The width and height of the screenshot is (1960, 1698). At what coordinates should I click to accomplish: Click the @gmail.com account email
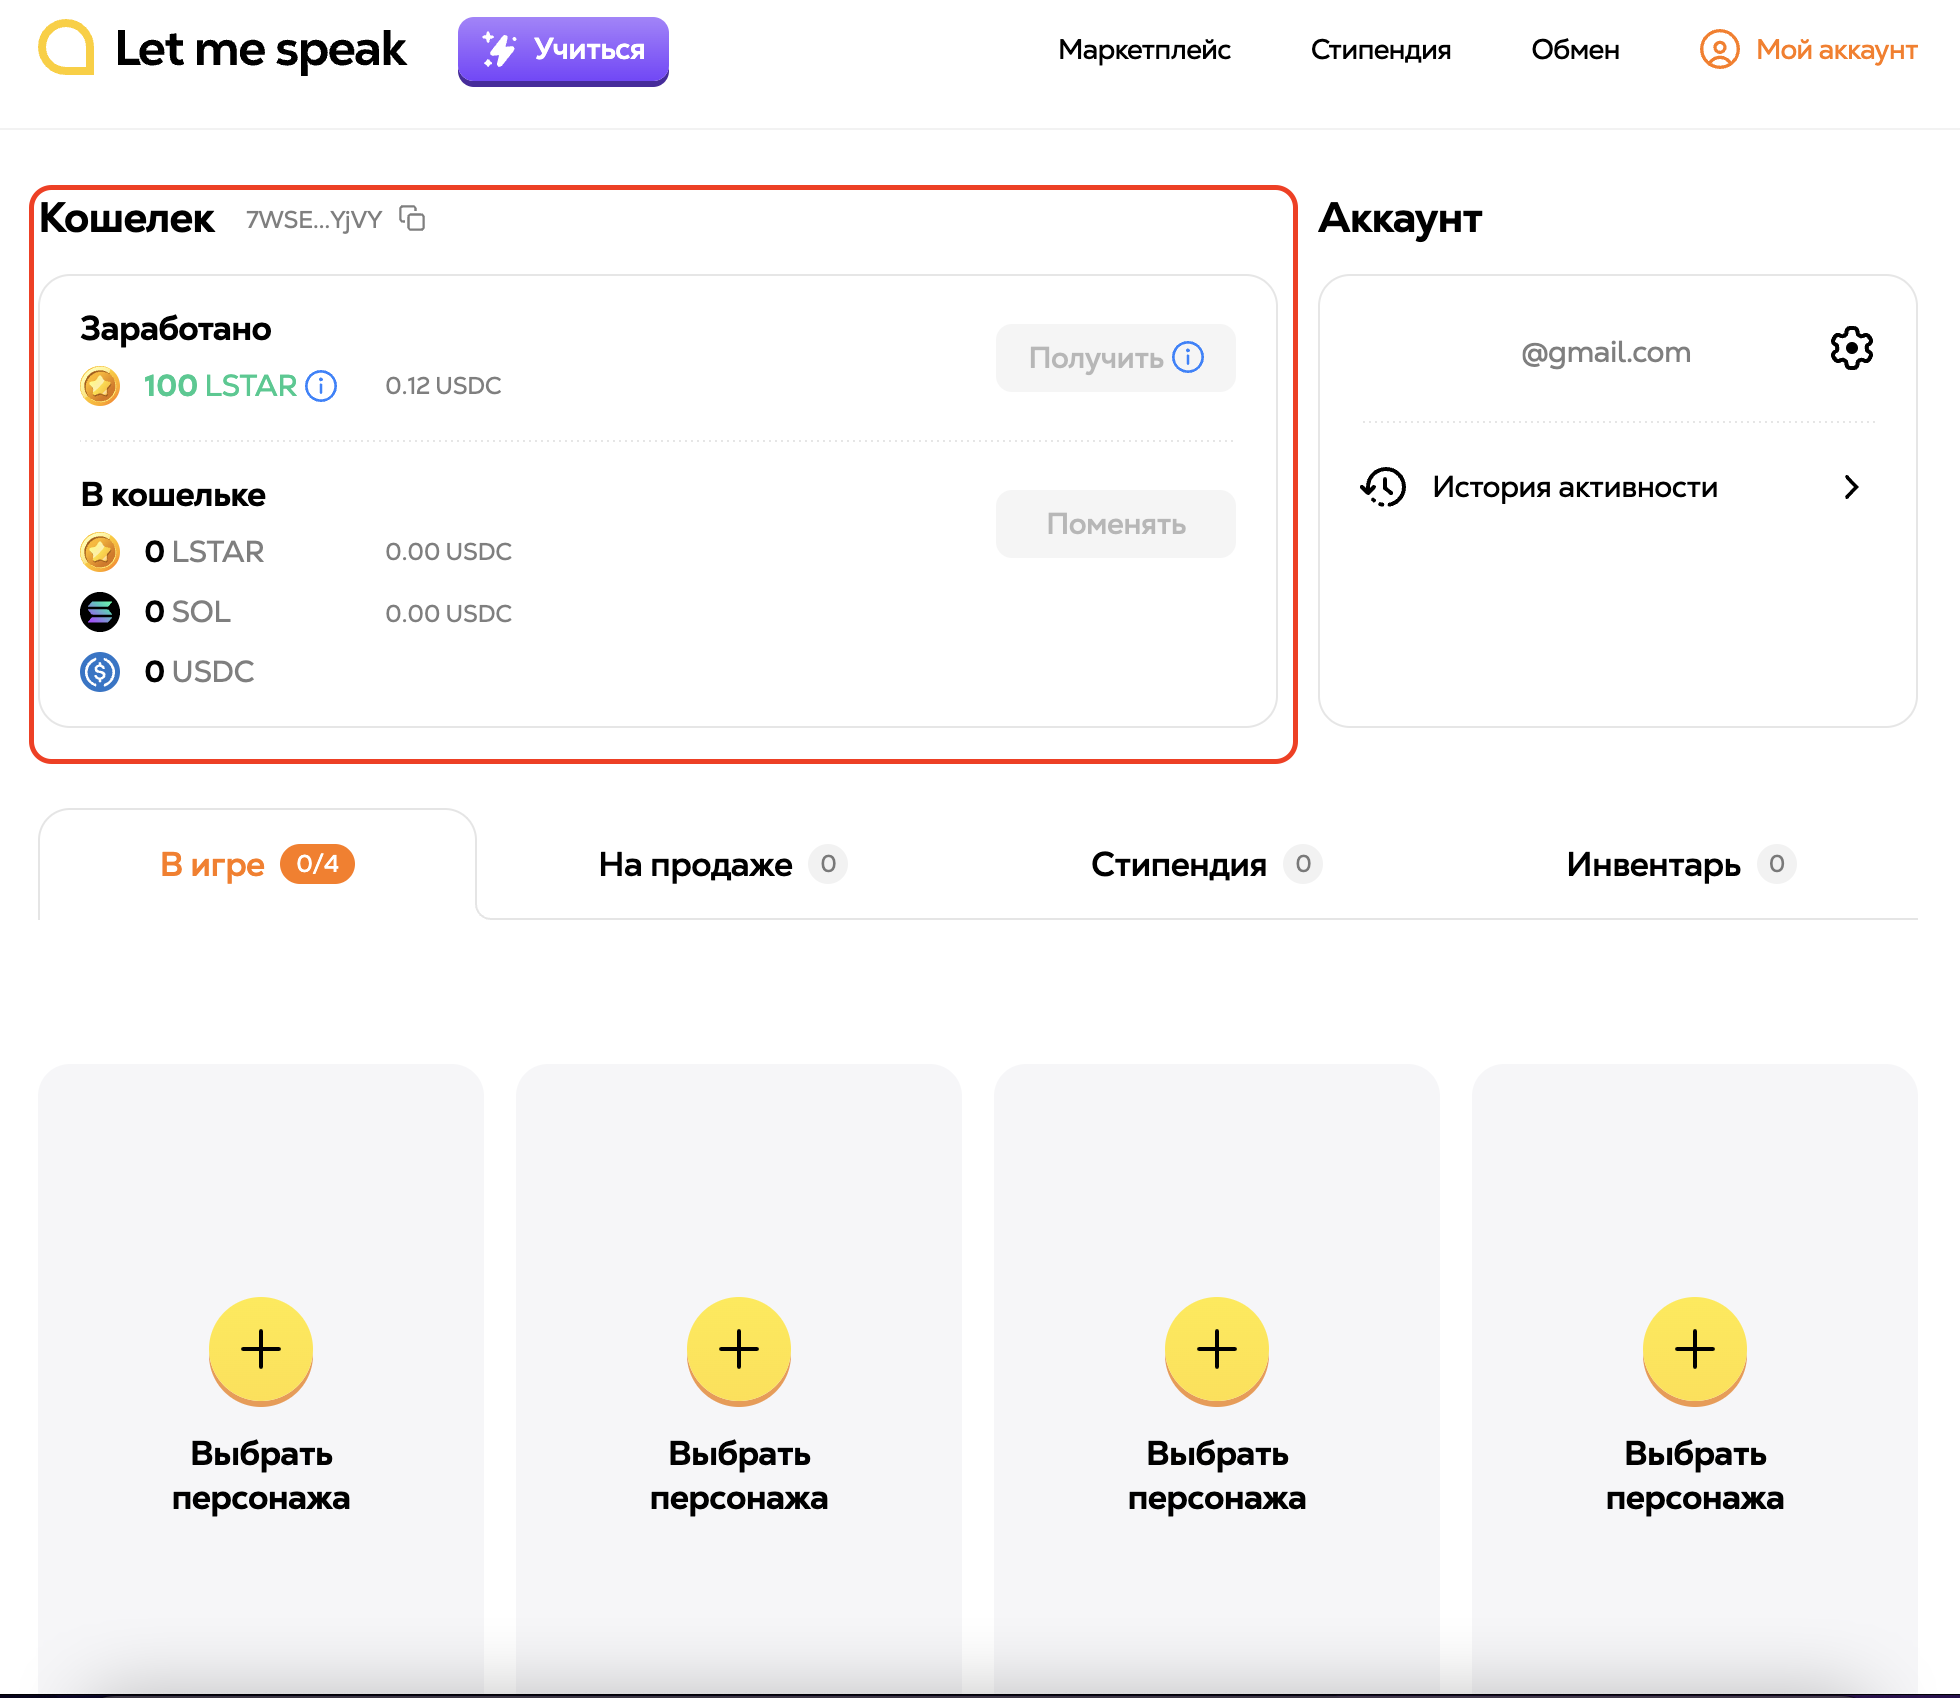[1605, 352]
